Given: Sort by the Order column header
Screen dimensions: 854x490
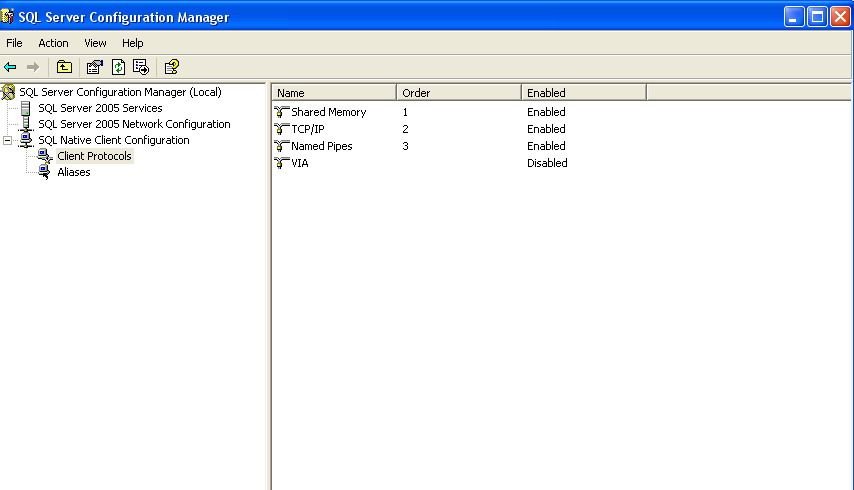Looking at the screenshot, I should click(x=459, y=93).
